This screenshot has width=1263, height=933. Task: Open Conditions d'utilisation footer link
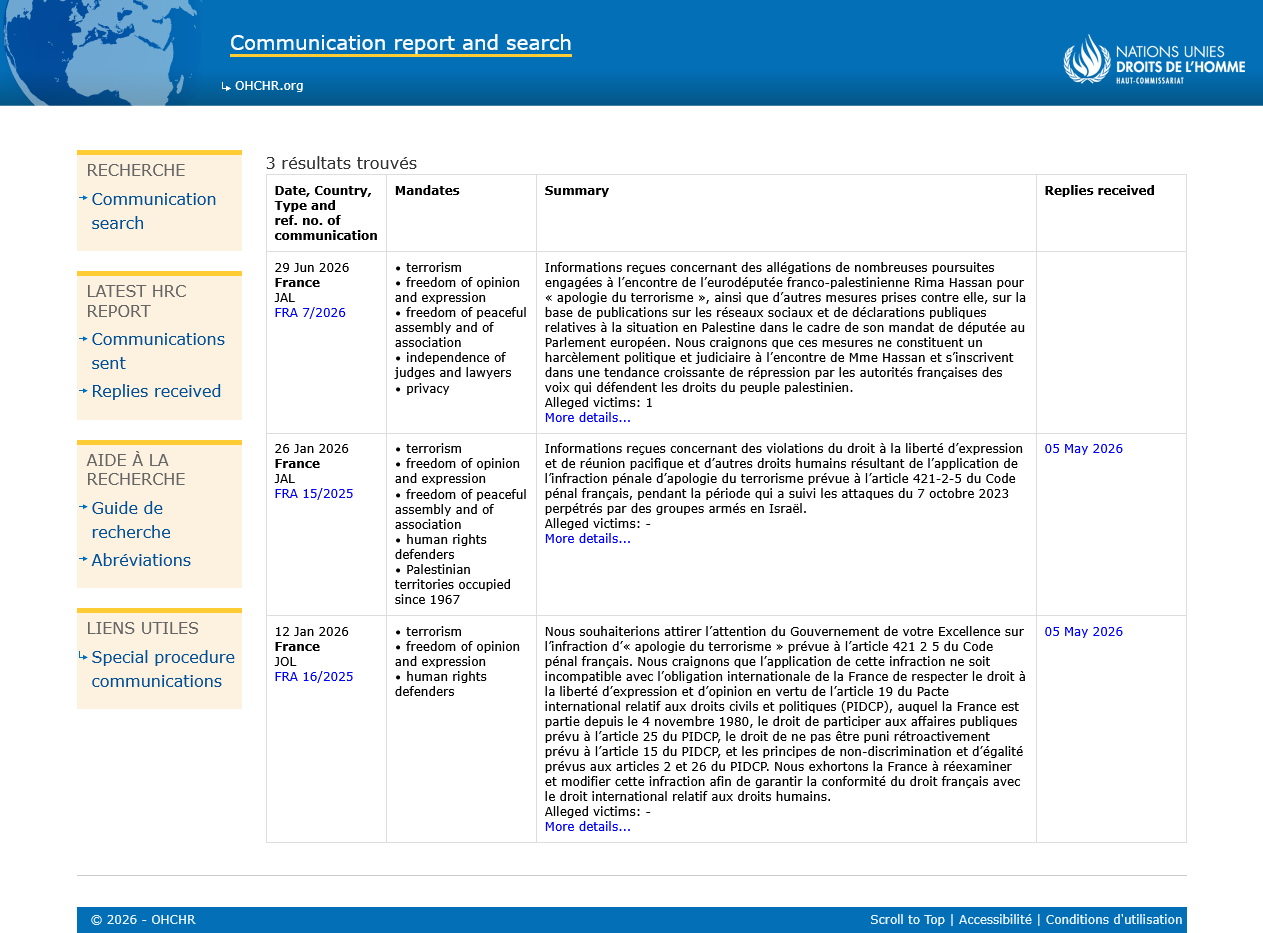point(1114,920)
